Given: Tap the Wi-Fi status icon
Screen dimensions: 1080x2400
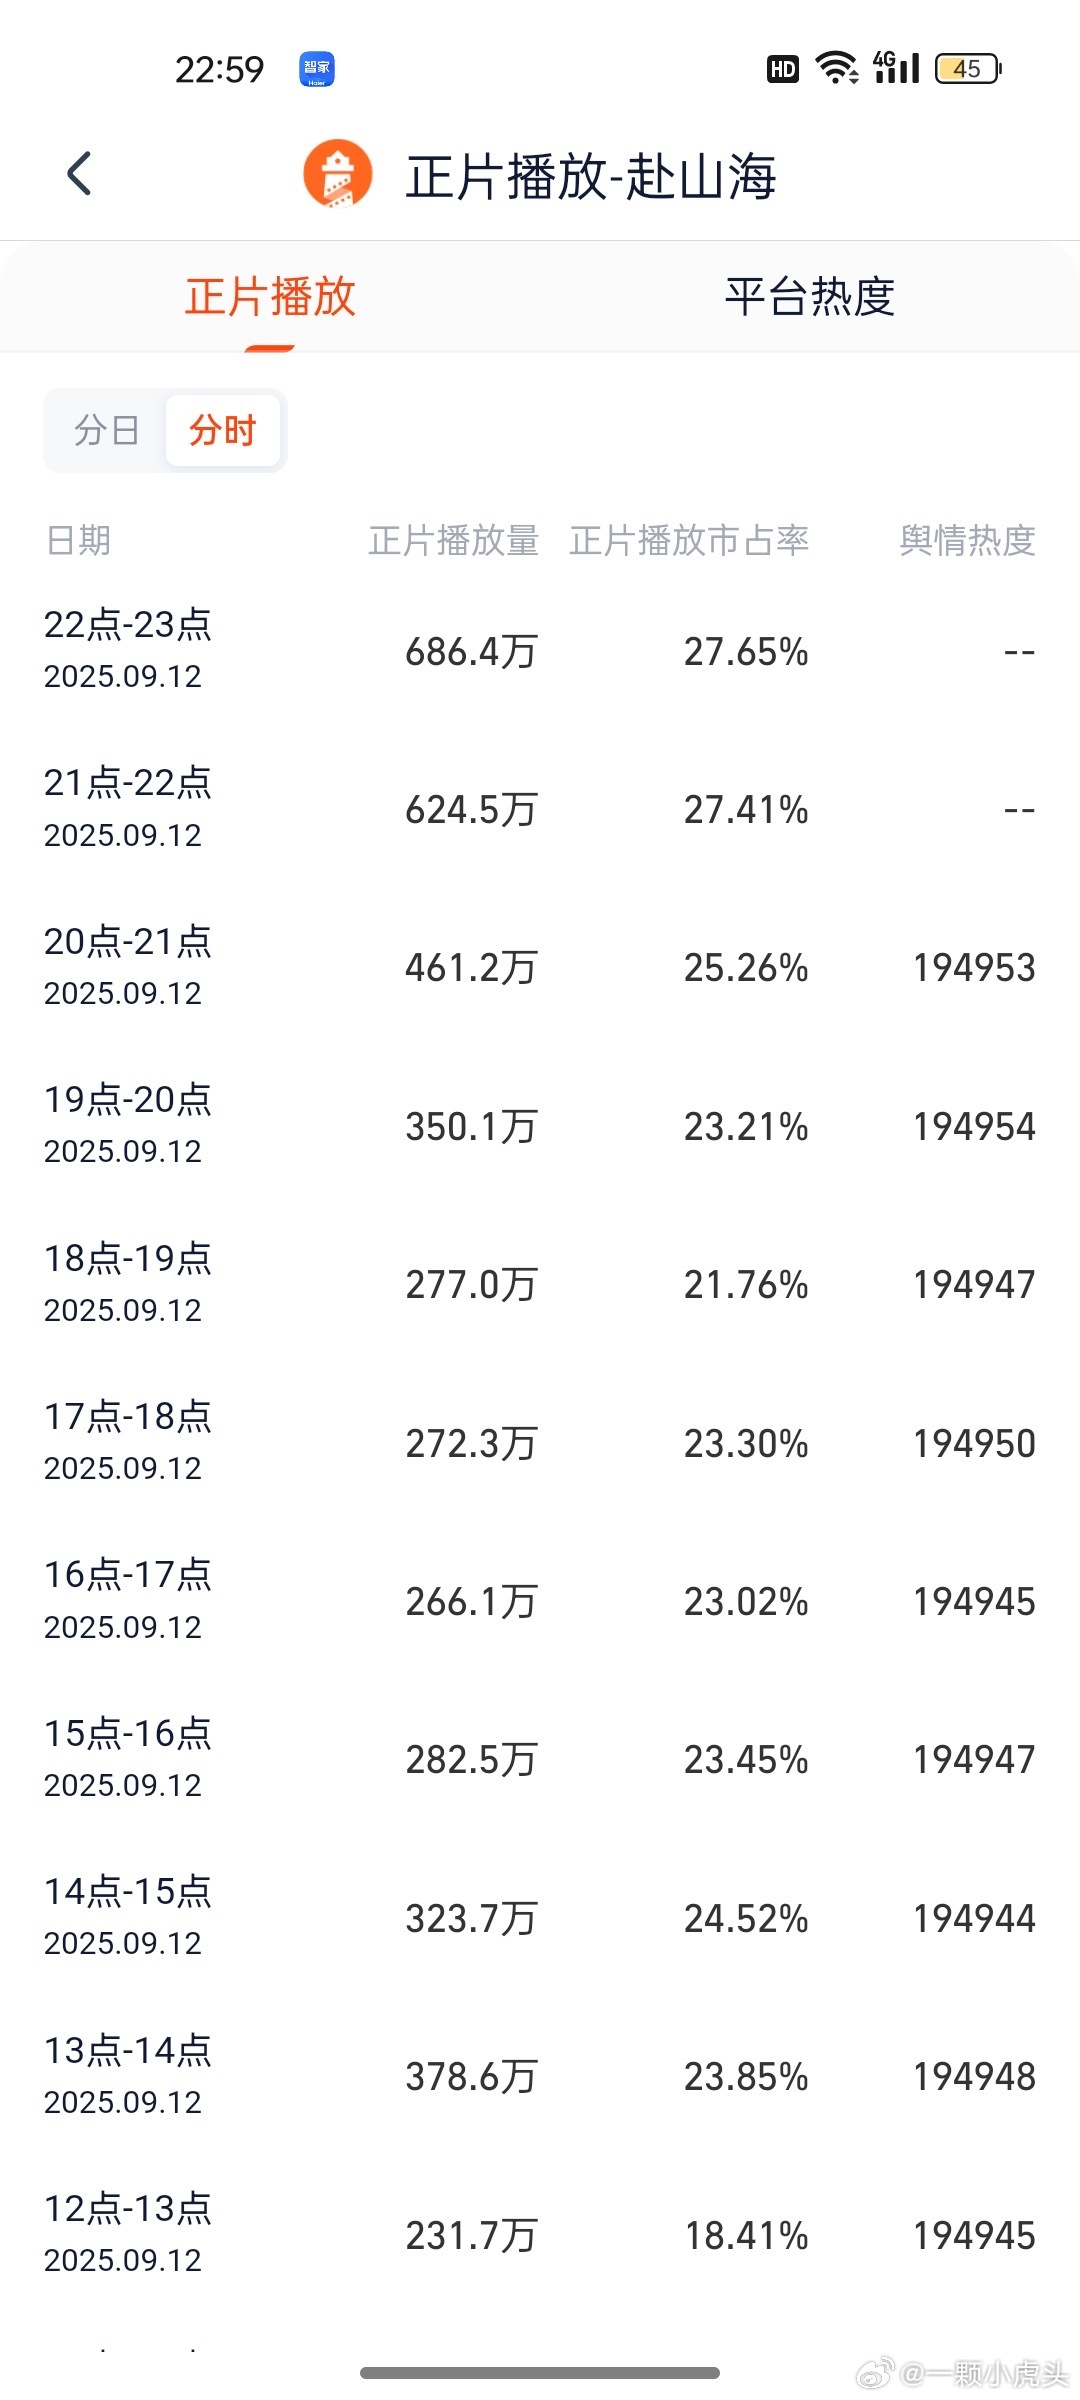Looking at the screenshot, I should (x=837, y=68).
